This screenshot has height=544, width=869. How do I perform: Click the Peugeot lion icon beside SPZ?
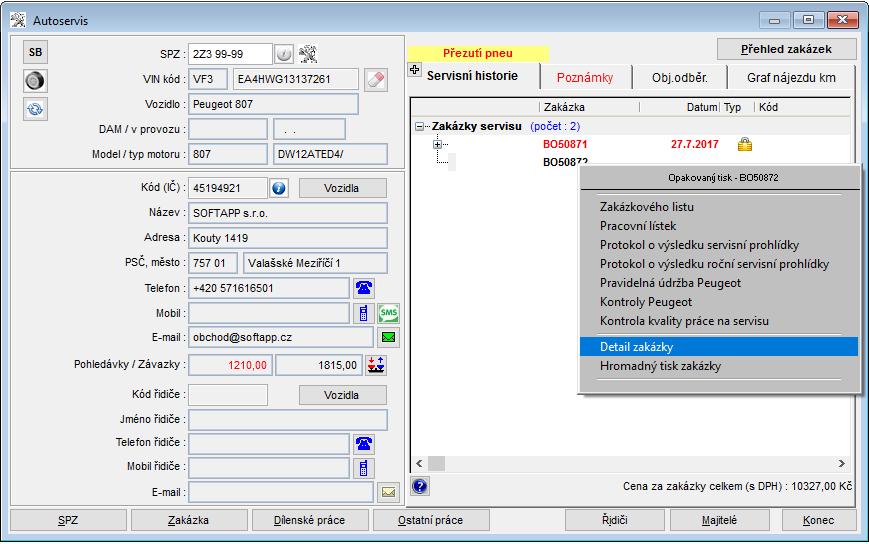[x=308, y=54]
